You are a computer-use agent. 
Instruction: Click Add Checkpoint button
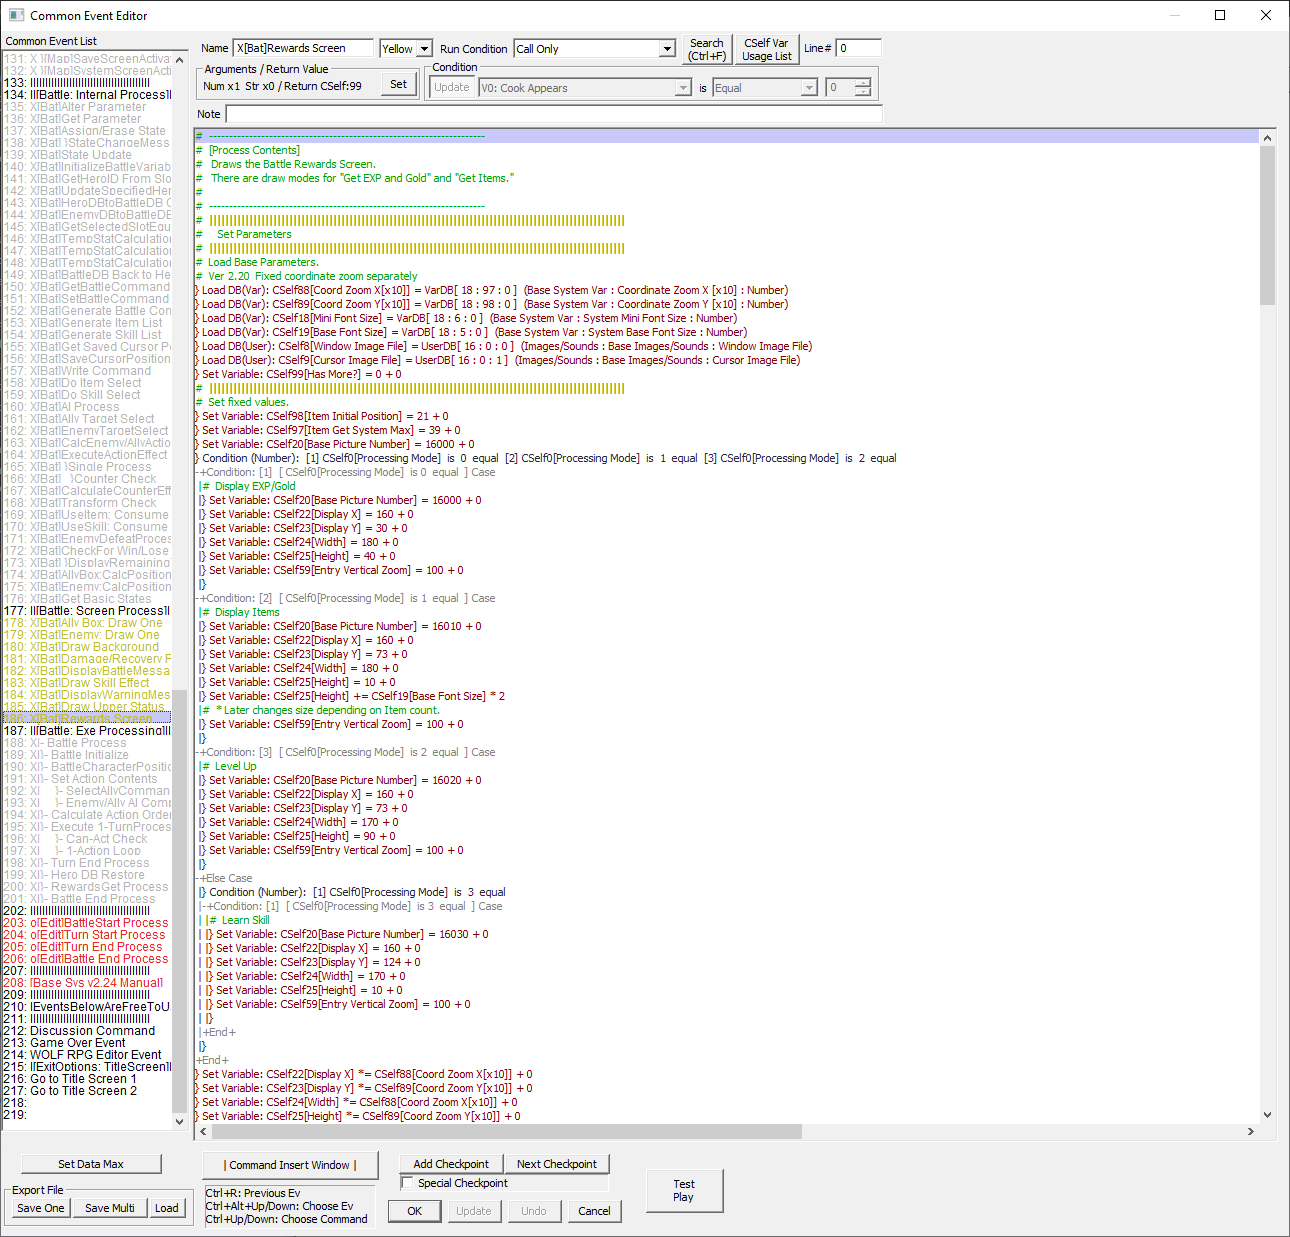(451, 1164)
